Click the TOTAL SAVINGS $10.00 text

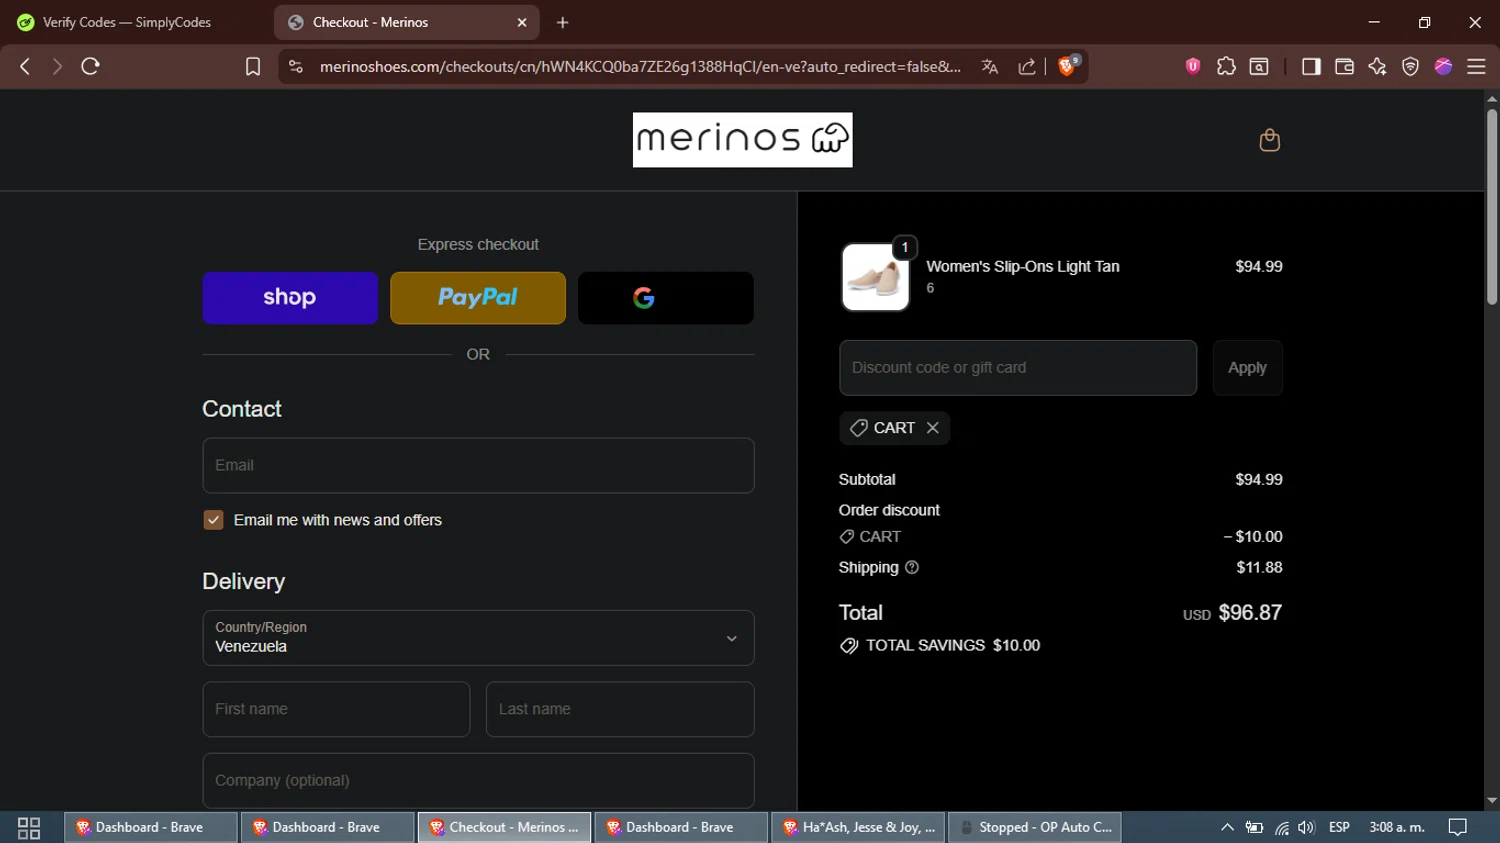[952, 646]
